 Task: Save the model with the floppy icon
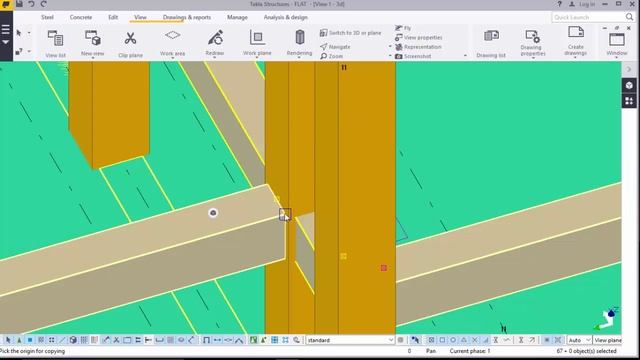click(19, 4)
